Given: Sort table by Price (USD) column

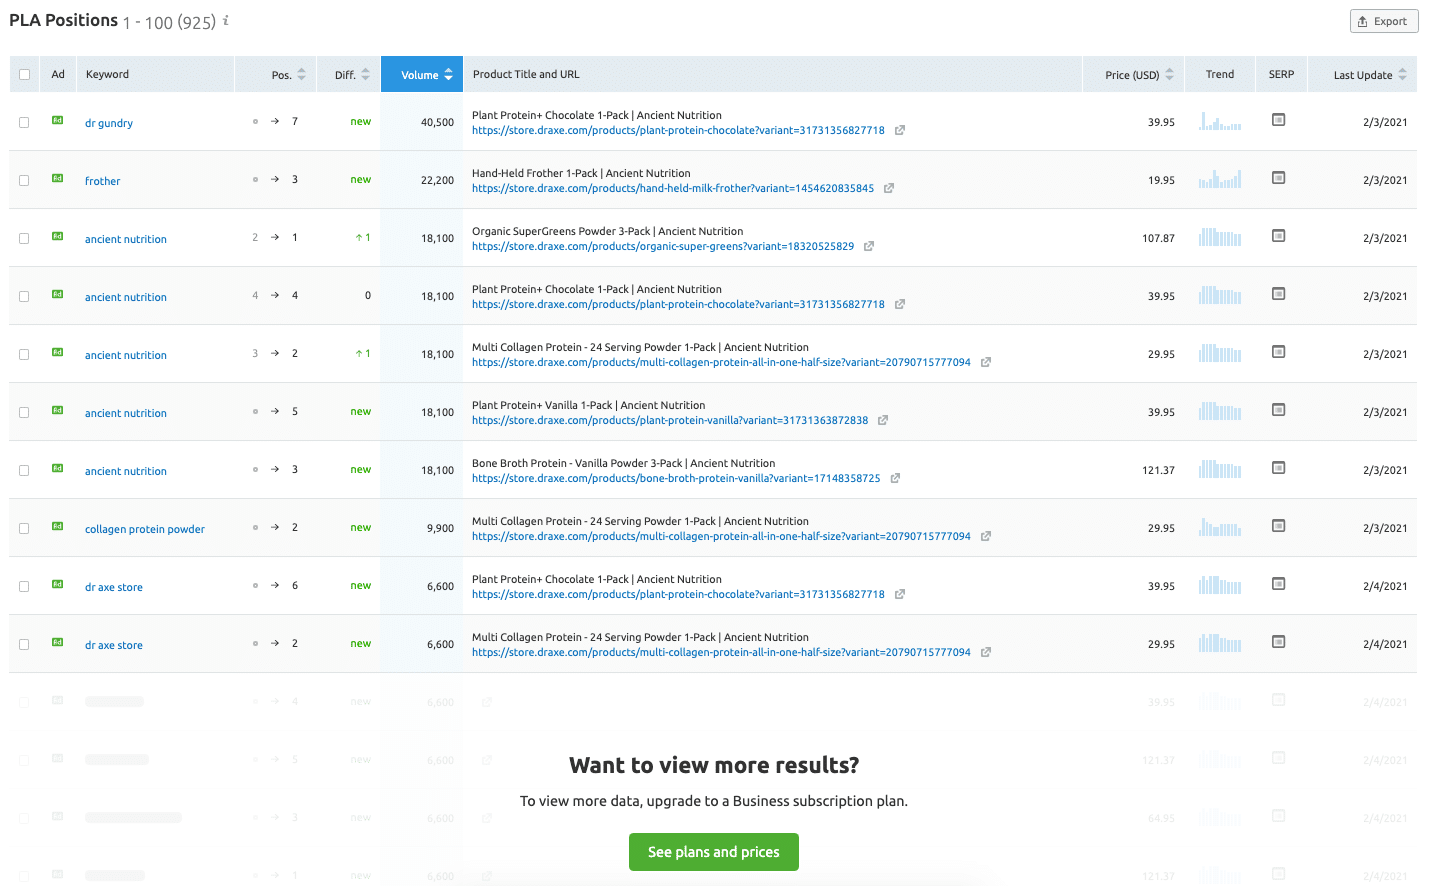Looking at the screenshot, I should coord(1139,75).
